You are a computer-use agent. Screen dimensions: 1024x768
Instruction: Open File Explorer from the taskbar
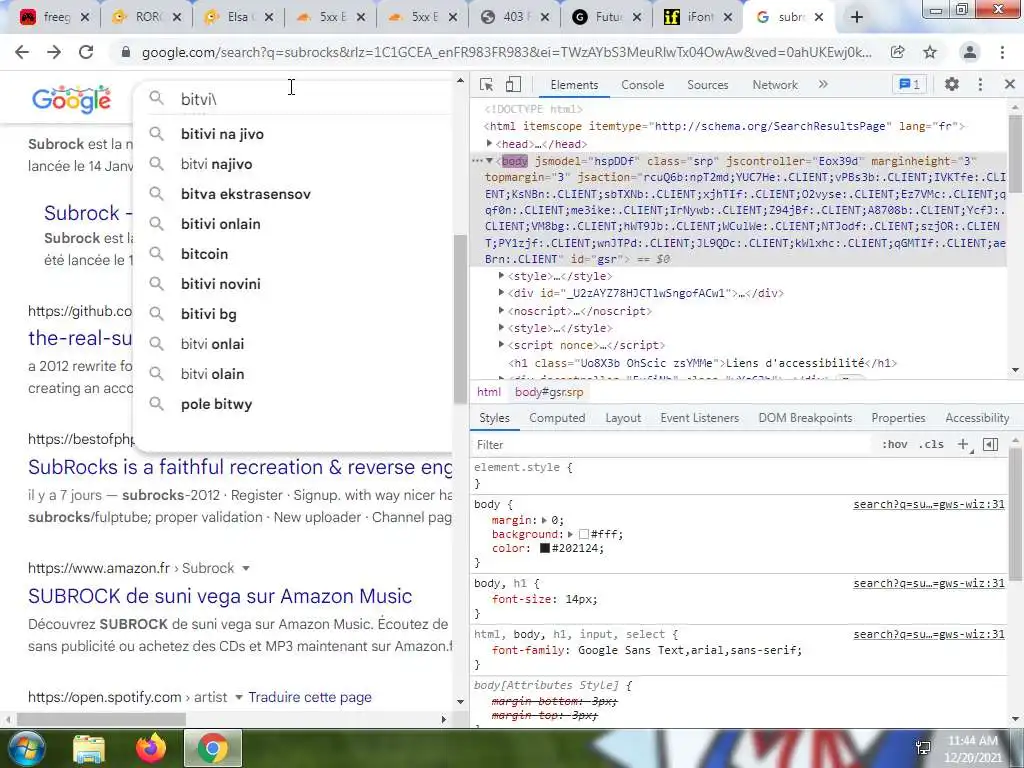[x=88, y=748]
